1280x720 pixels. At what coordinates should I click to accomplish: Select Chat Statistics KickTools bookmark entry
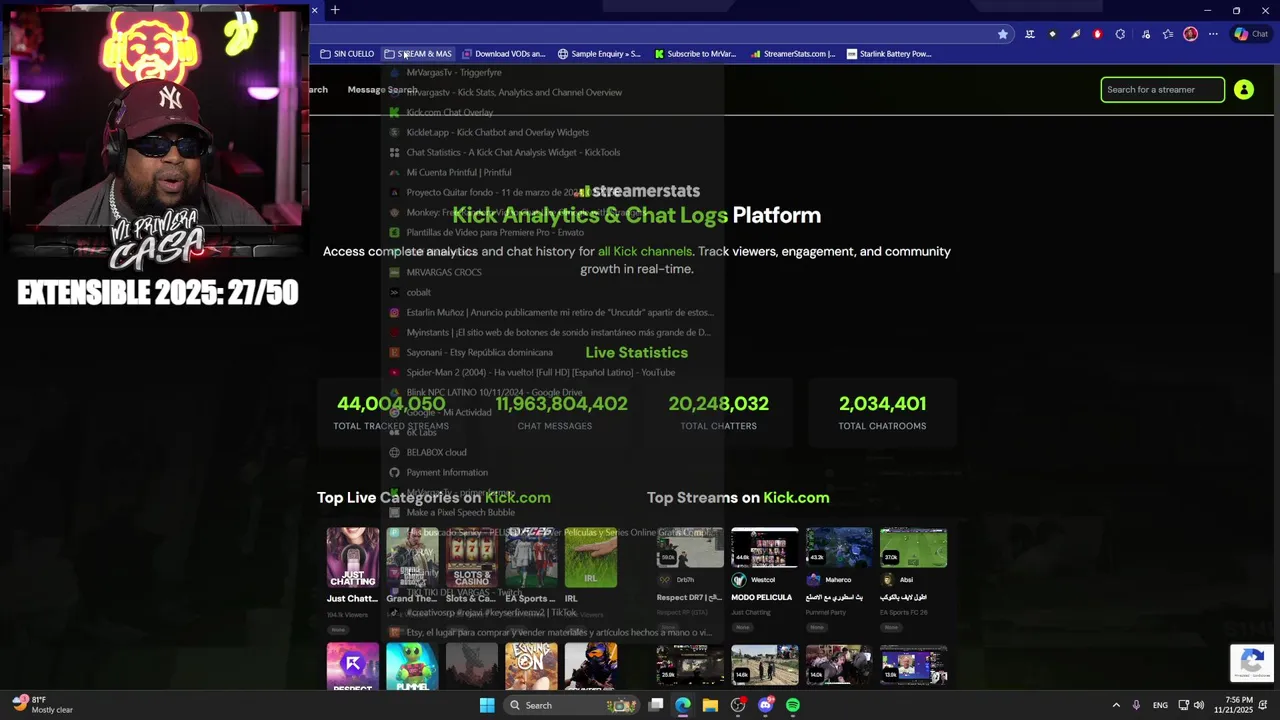point(552,152)
